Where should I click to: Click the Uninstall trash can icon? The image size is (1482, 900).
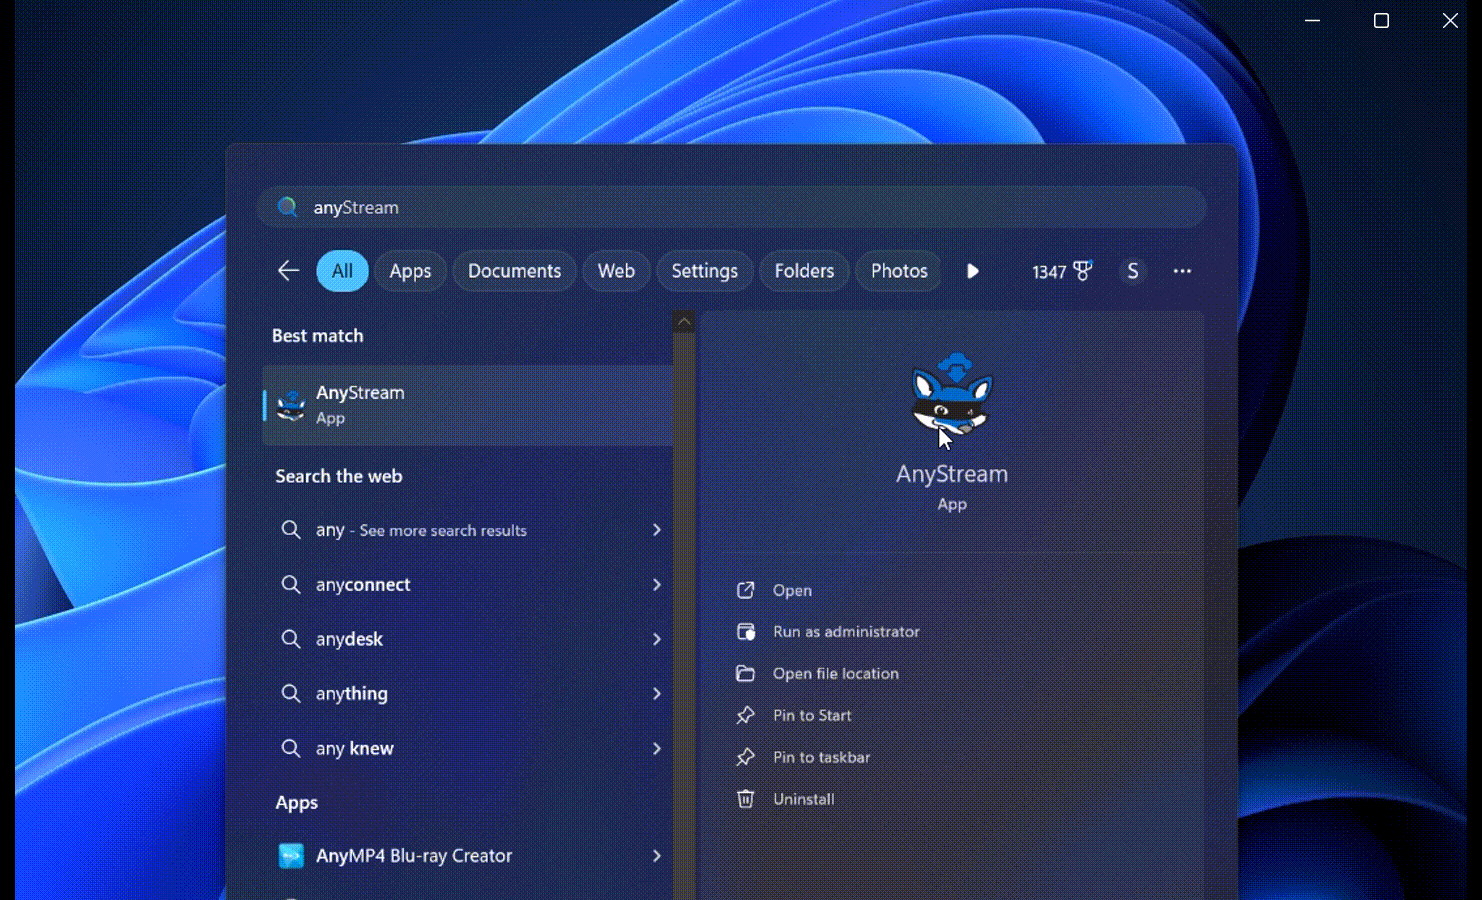click(x=745, y=799)
